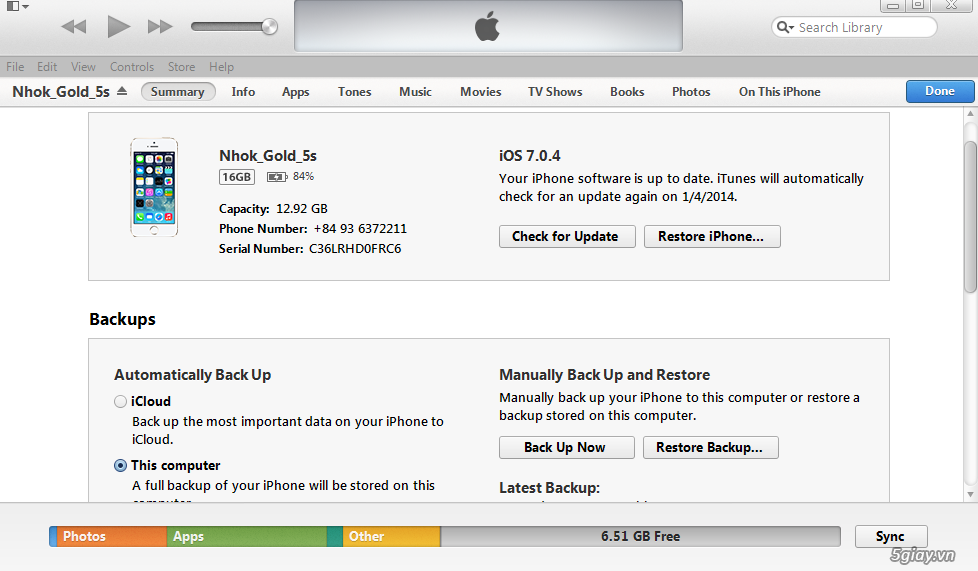This screenshot has width=978, height=571.
Task: Click the Latest Backup label
Action: pyautogui.click(x=550, y=488)
